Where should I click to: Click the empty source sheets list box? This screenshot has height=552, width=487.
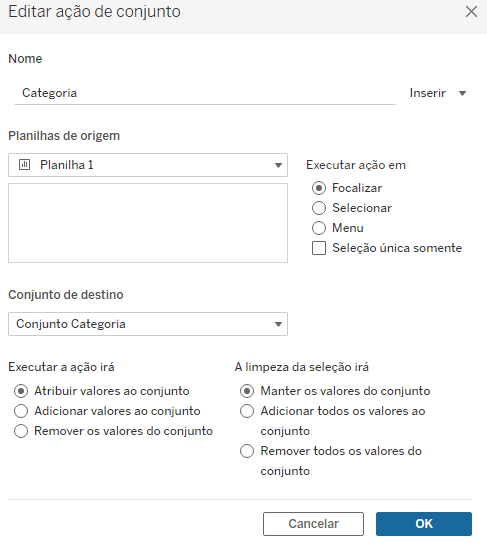pyautogui.click(x=148, y=223)
